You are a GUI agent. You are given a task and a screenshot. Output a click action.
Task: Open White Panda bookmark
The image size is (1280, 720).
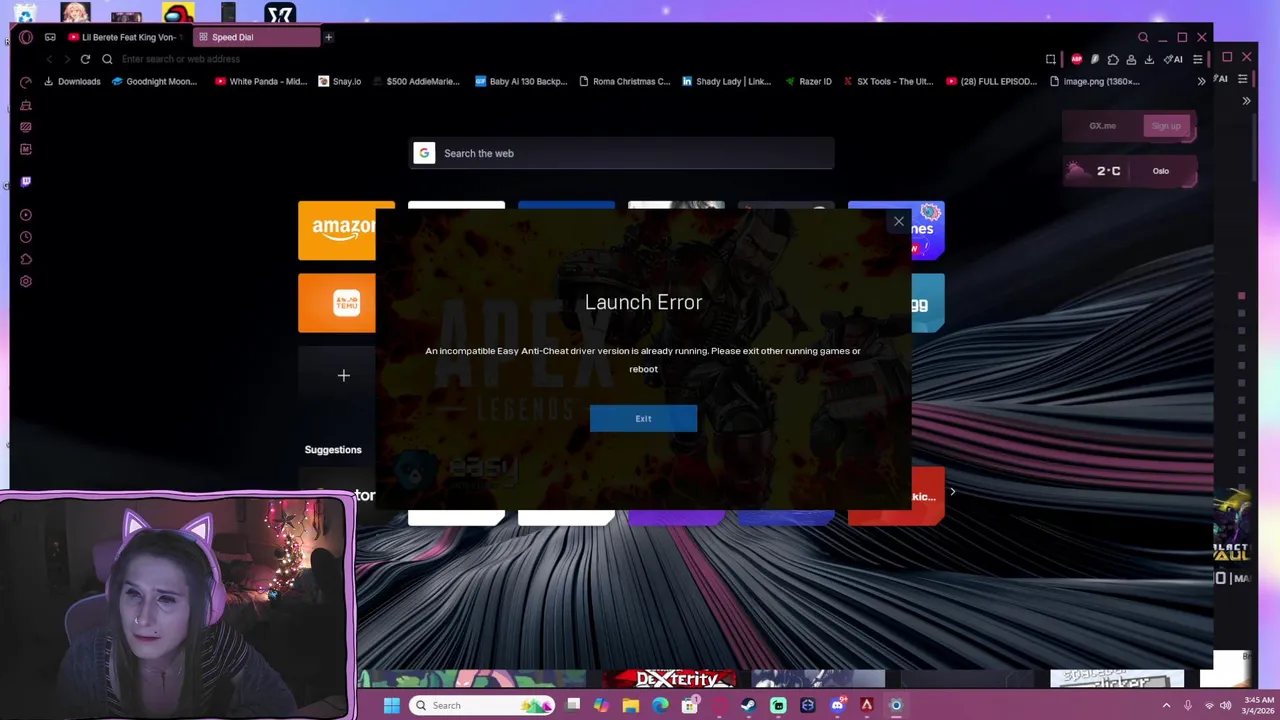(x=261, y=81)
